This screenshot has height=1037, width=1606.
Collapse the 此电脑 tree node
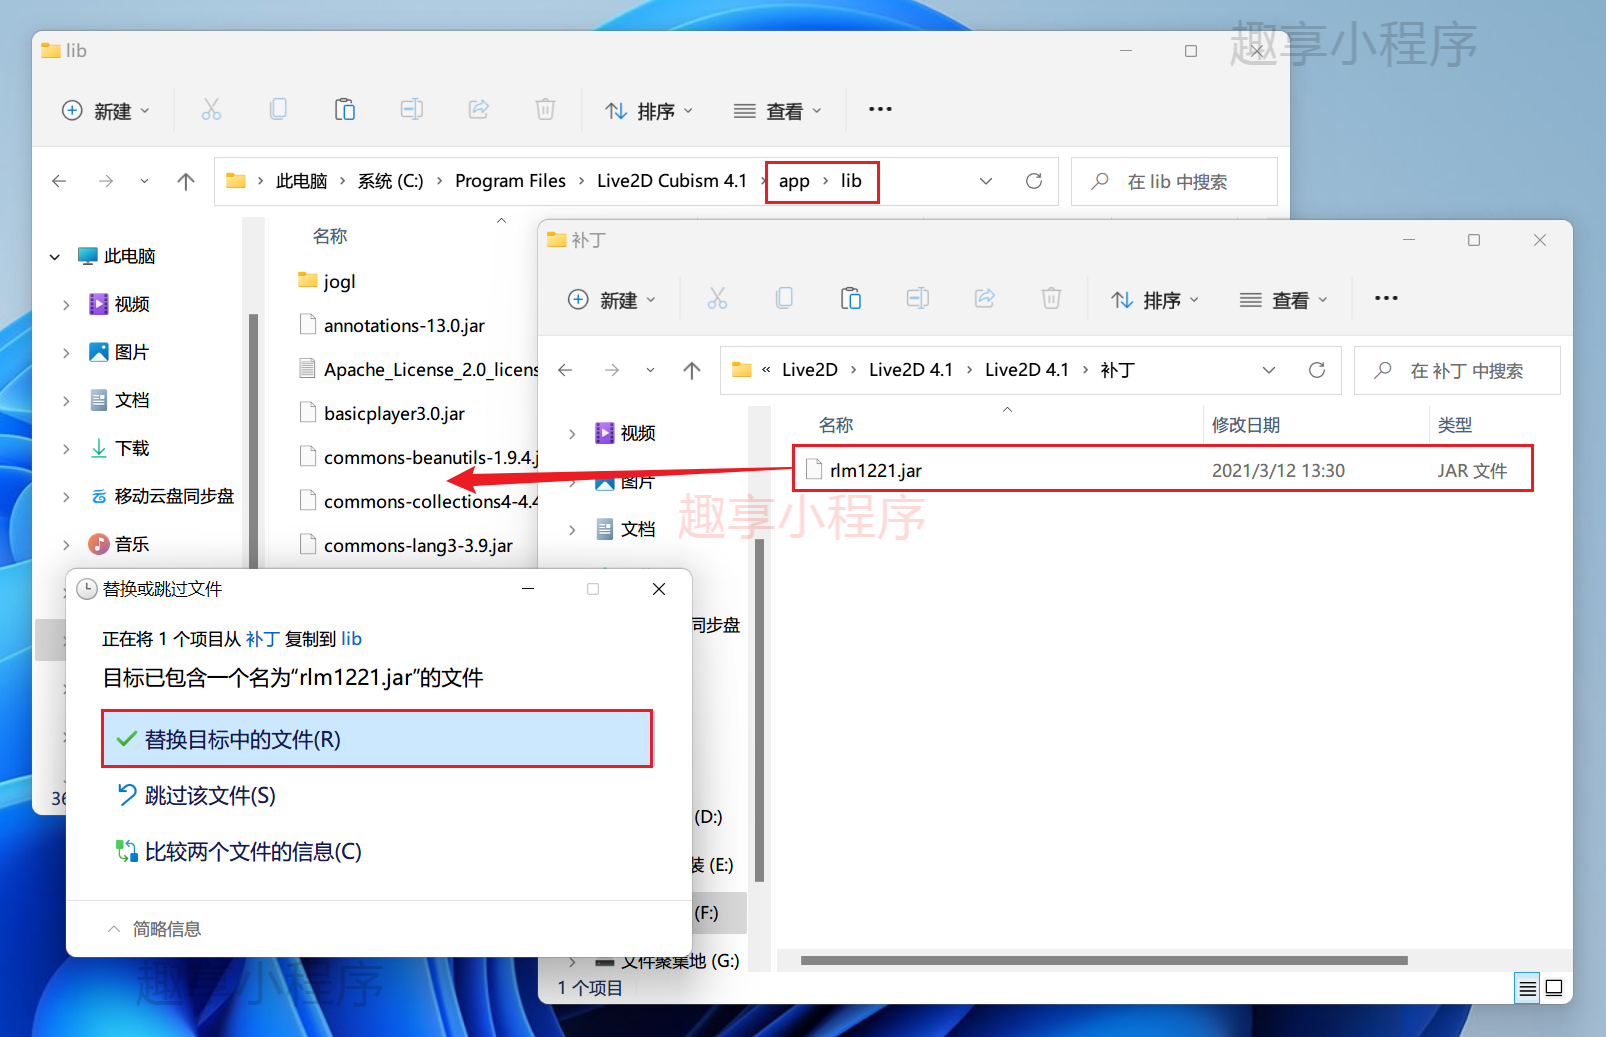tap(55, 257)
